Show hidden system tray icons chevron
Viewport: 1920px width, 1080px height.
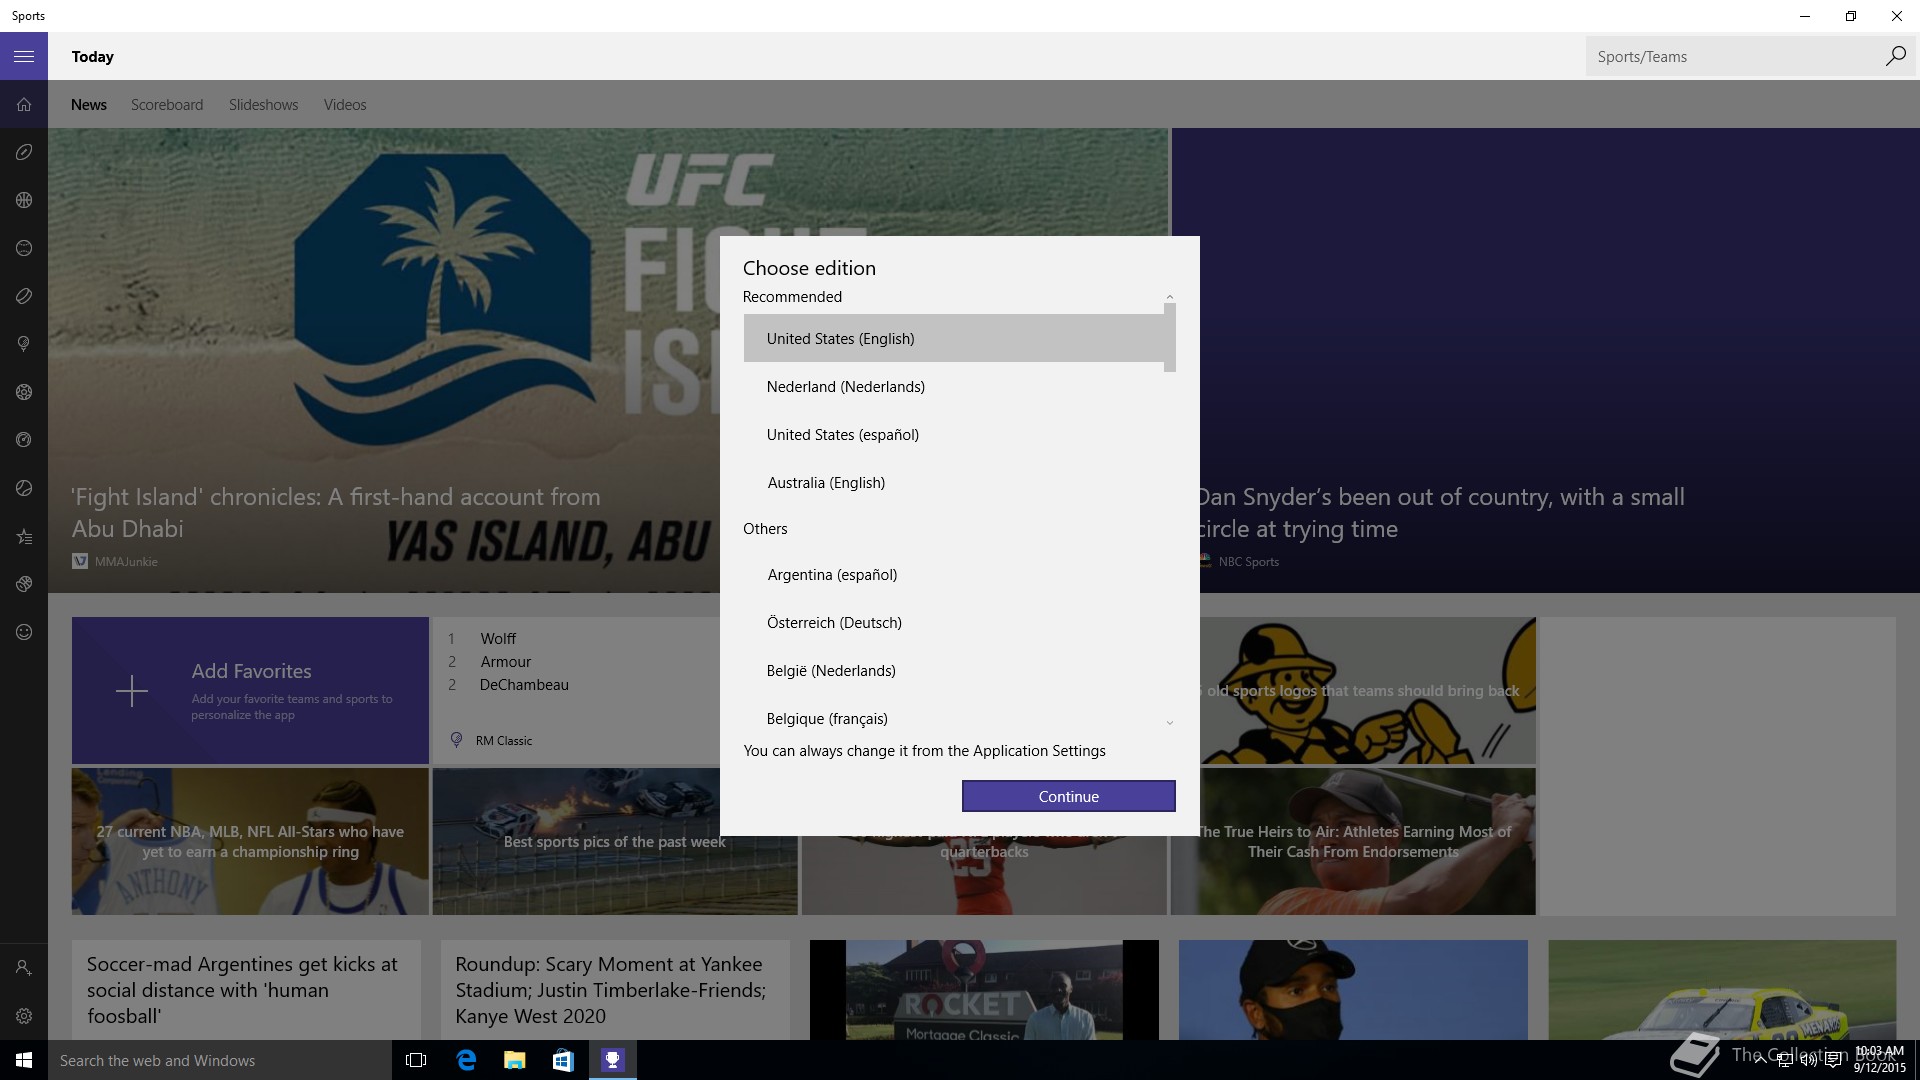pos(1760,1060)
